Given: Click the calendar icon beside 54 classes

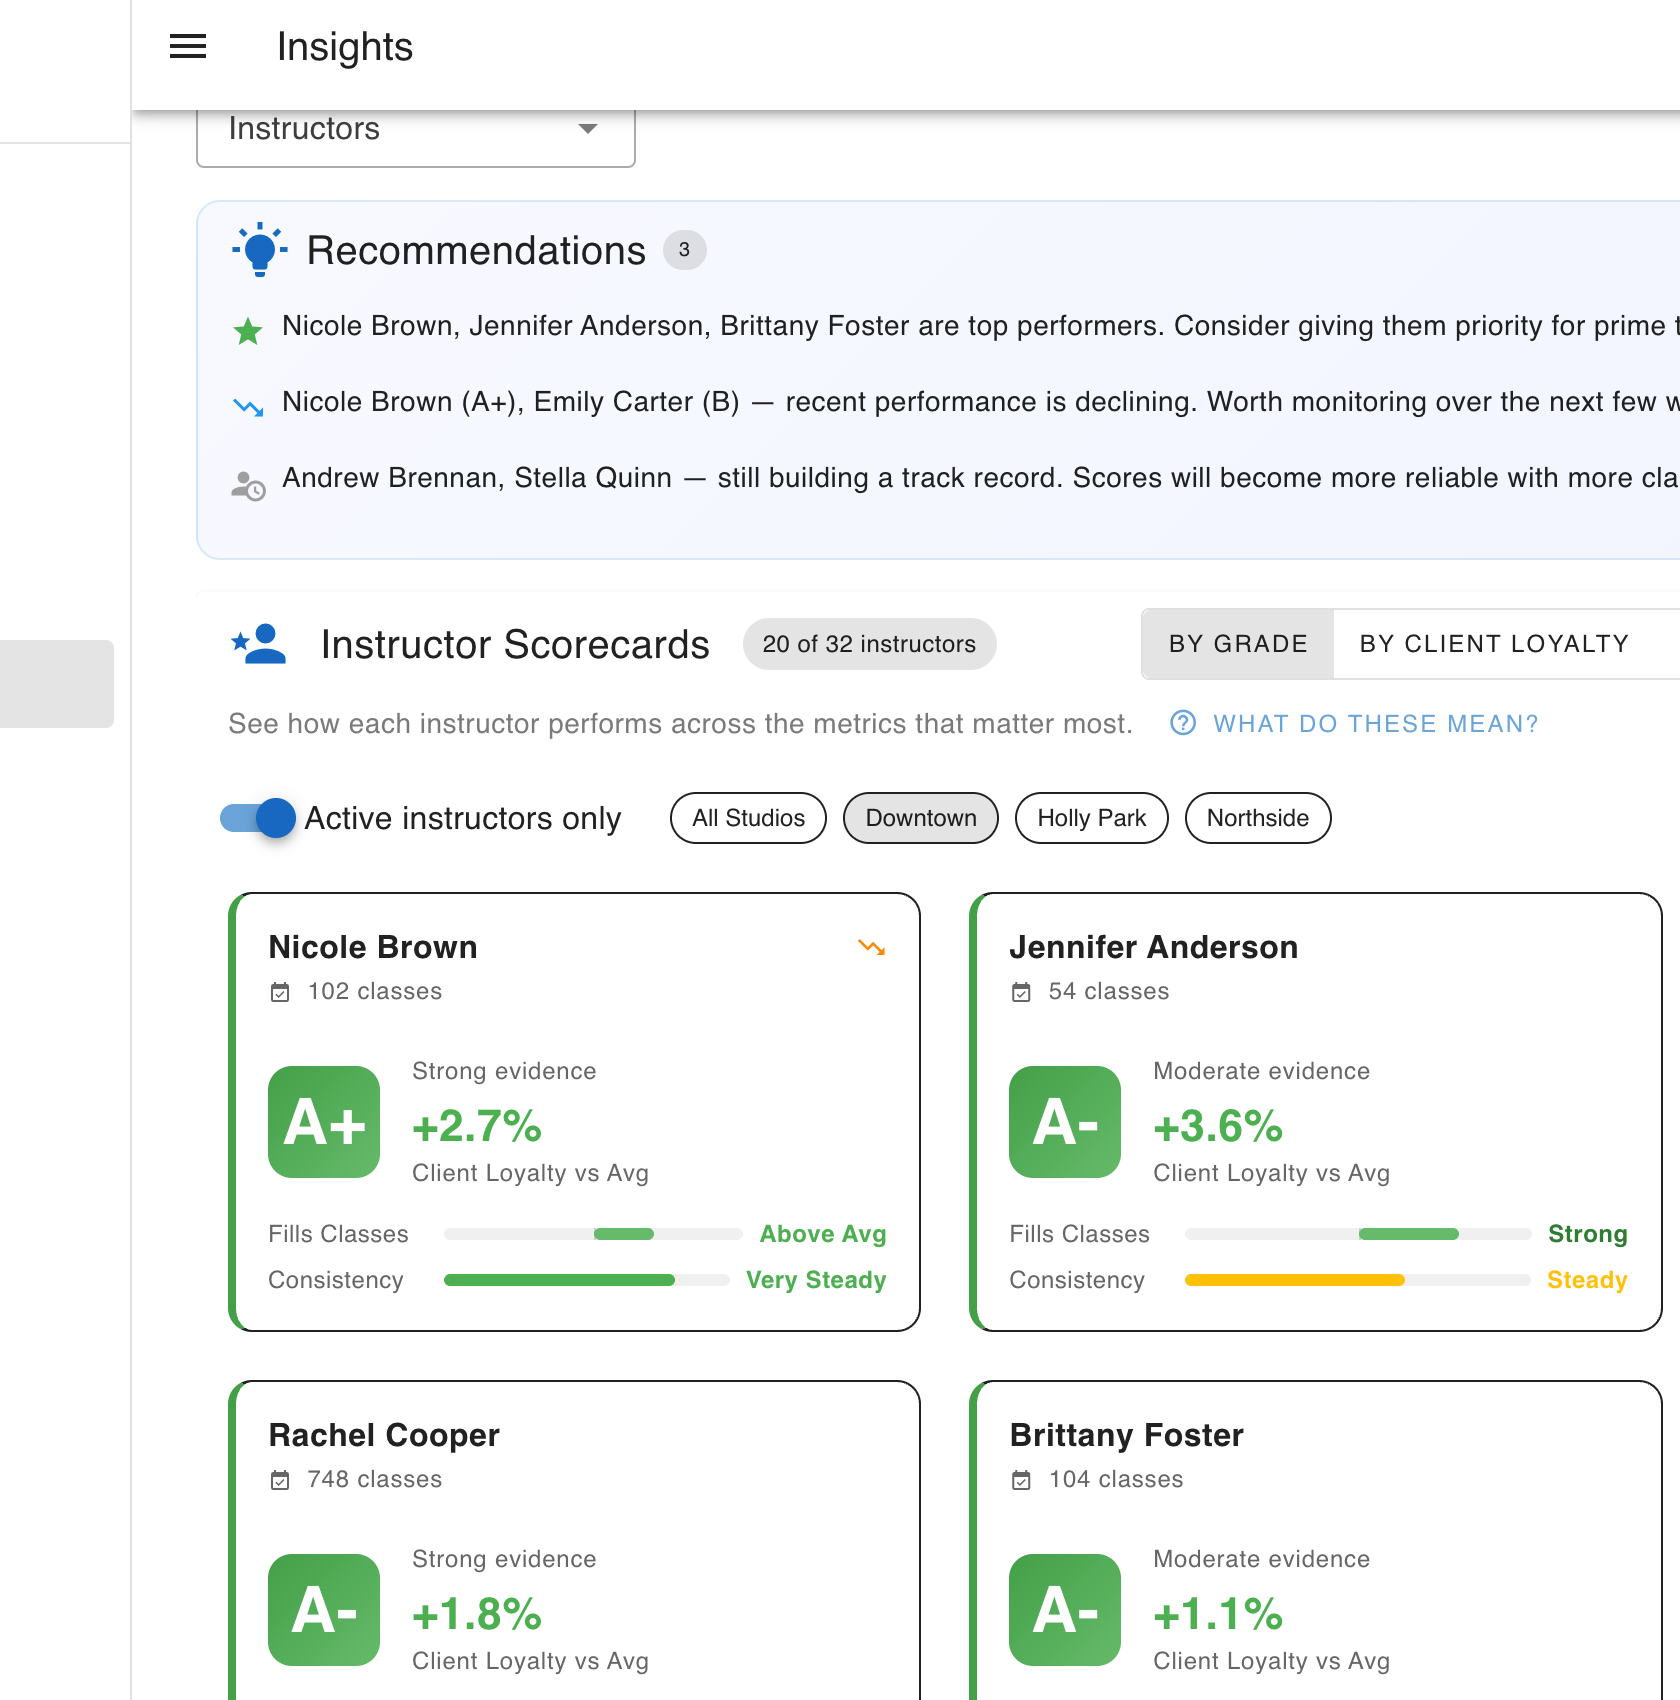Looking at the screenshot, I should coord(1021,992).
